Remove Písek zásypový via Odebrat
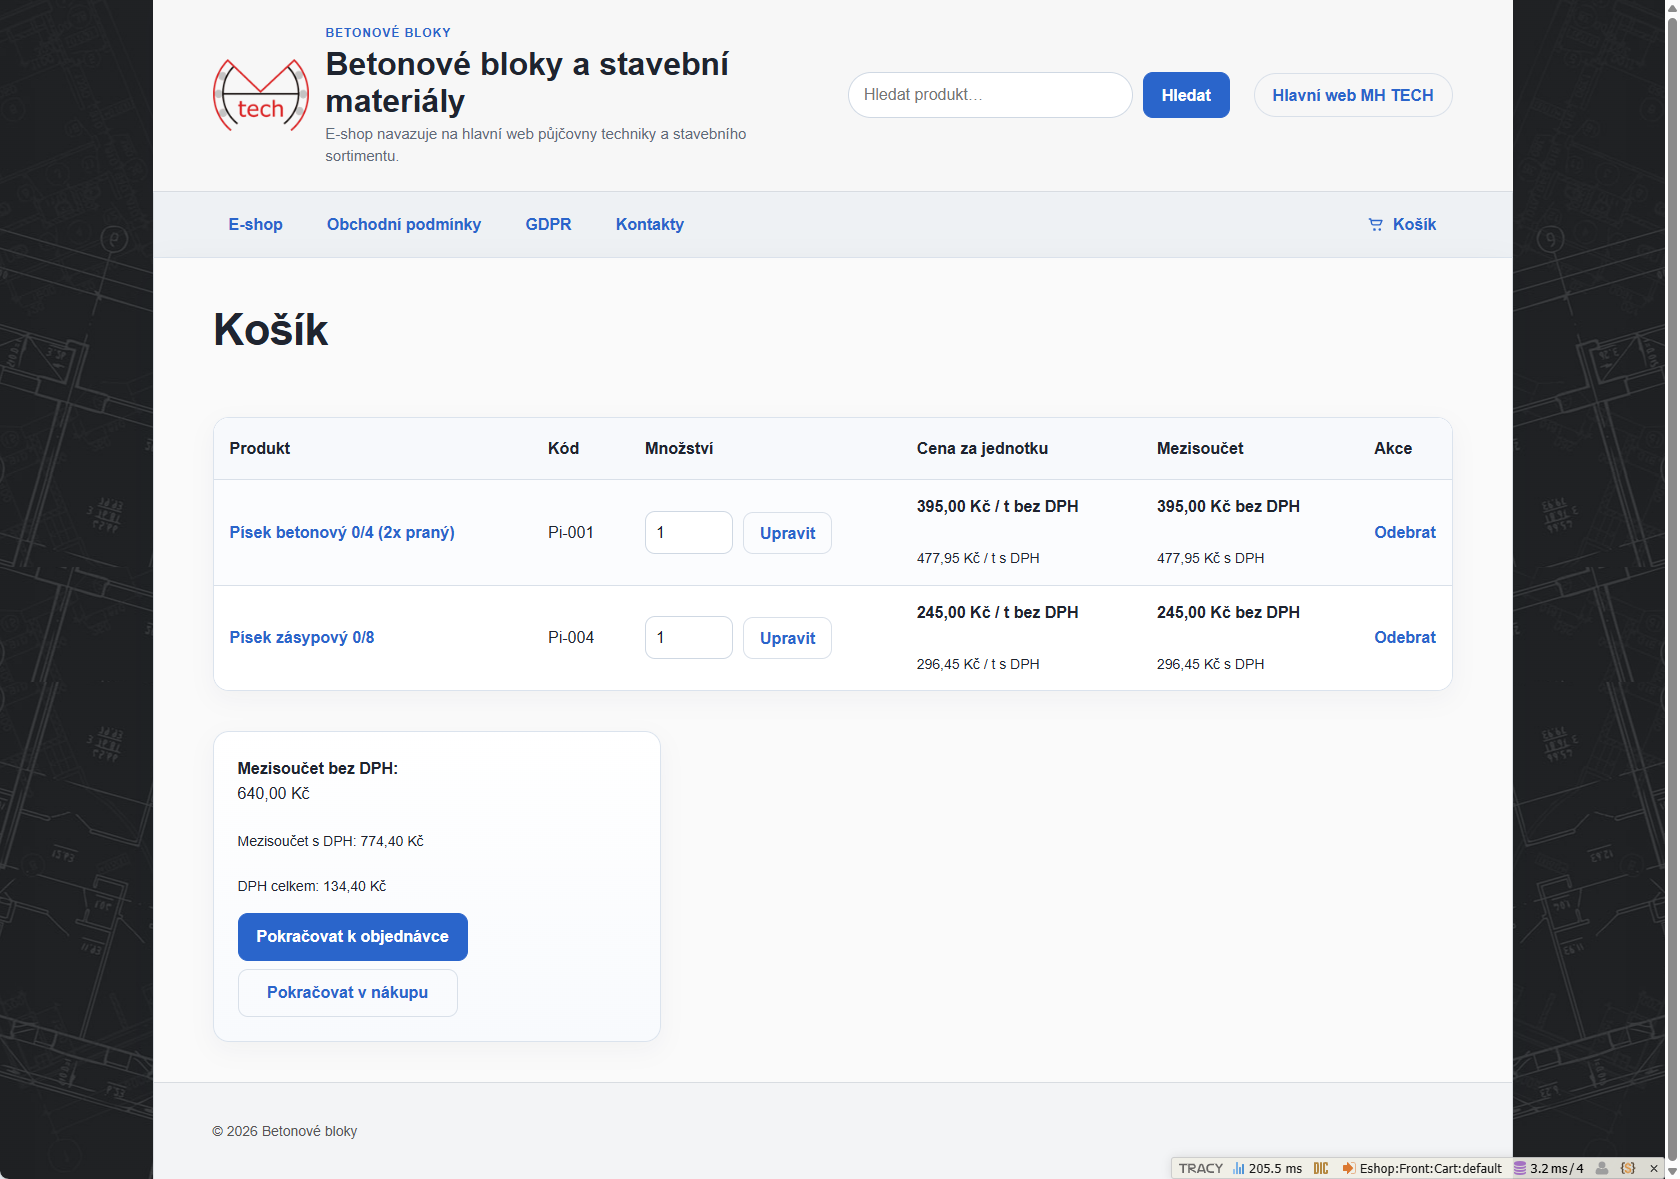The height and width of the screenshot is (1179, 1680). click(x=1405, y=637)
